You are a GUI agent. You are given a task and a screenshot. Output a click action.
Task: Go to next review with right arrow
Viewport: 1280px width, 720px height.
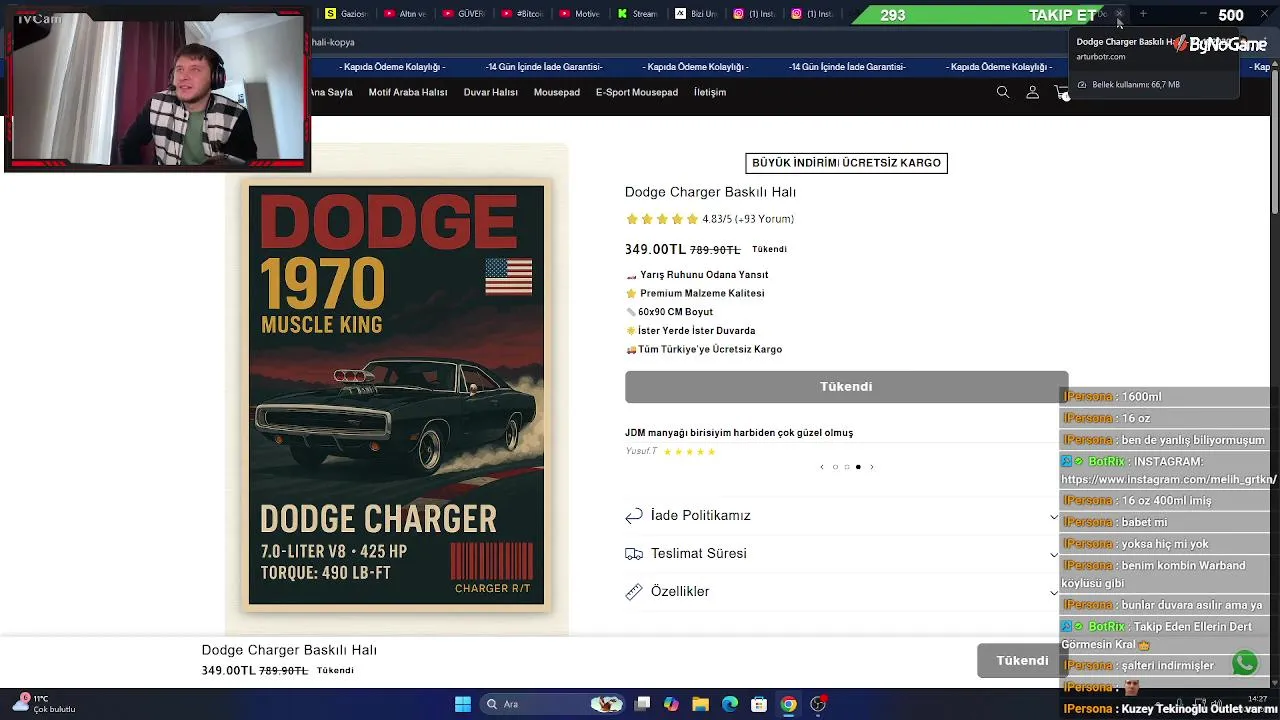[871, 467]
